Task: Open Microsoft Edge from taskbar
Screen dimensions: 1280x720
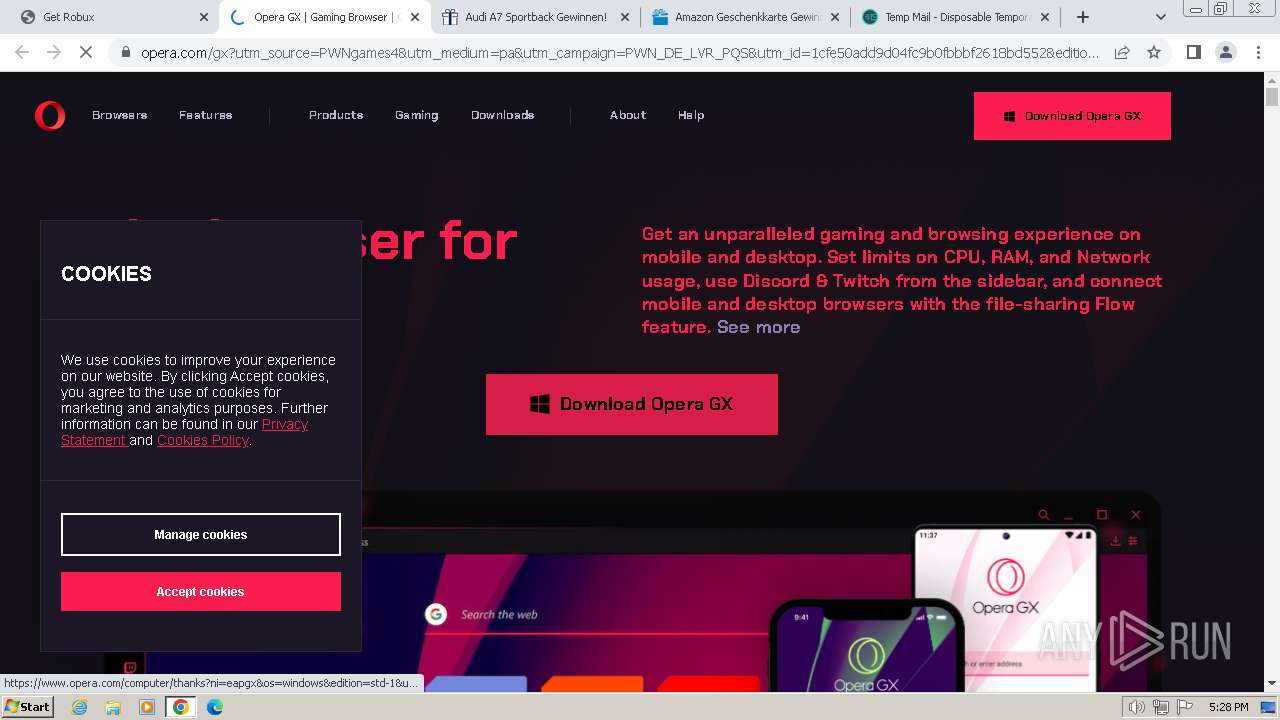Action: pyautogui.click(x=215, y=707)
